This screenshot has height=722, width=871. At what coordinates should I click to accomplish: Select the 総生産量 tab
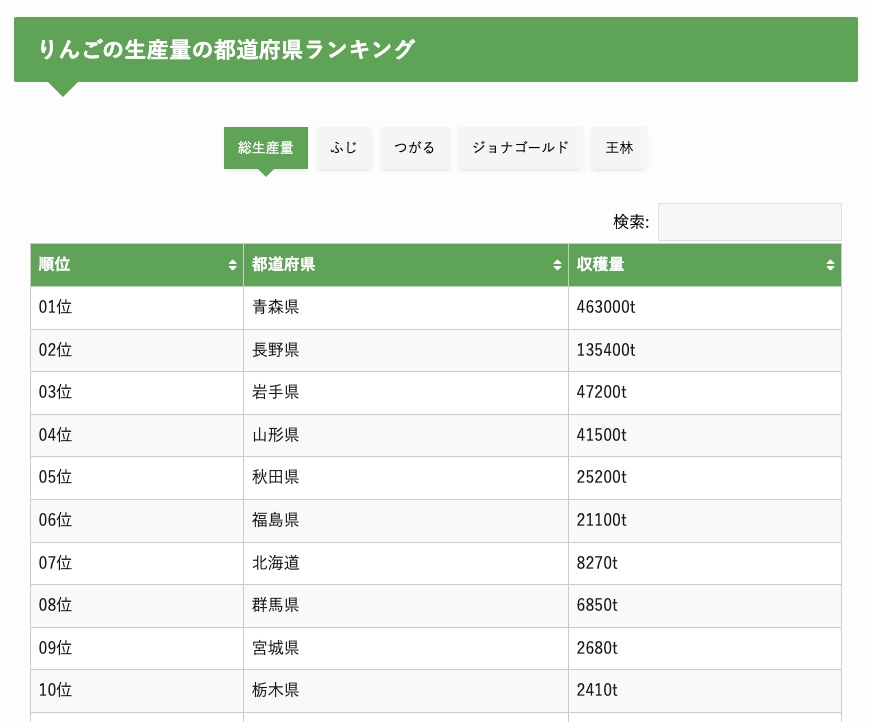coord(266,148)
